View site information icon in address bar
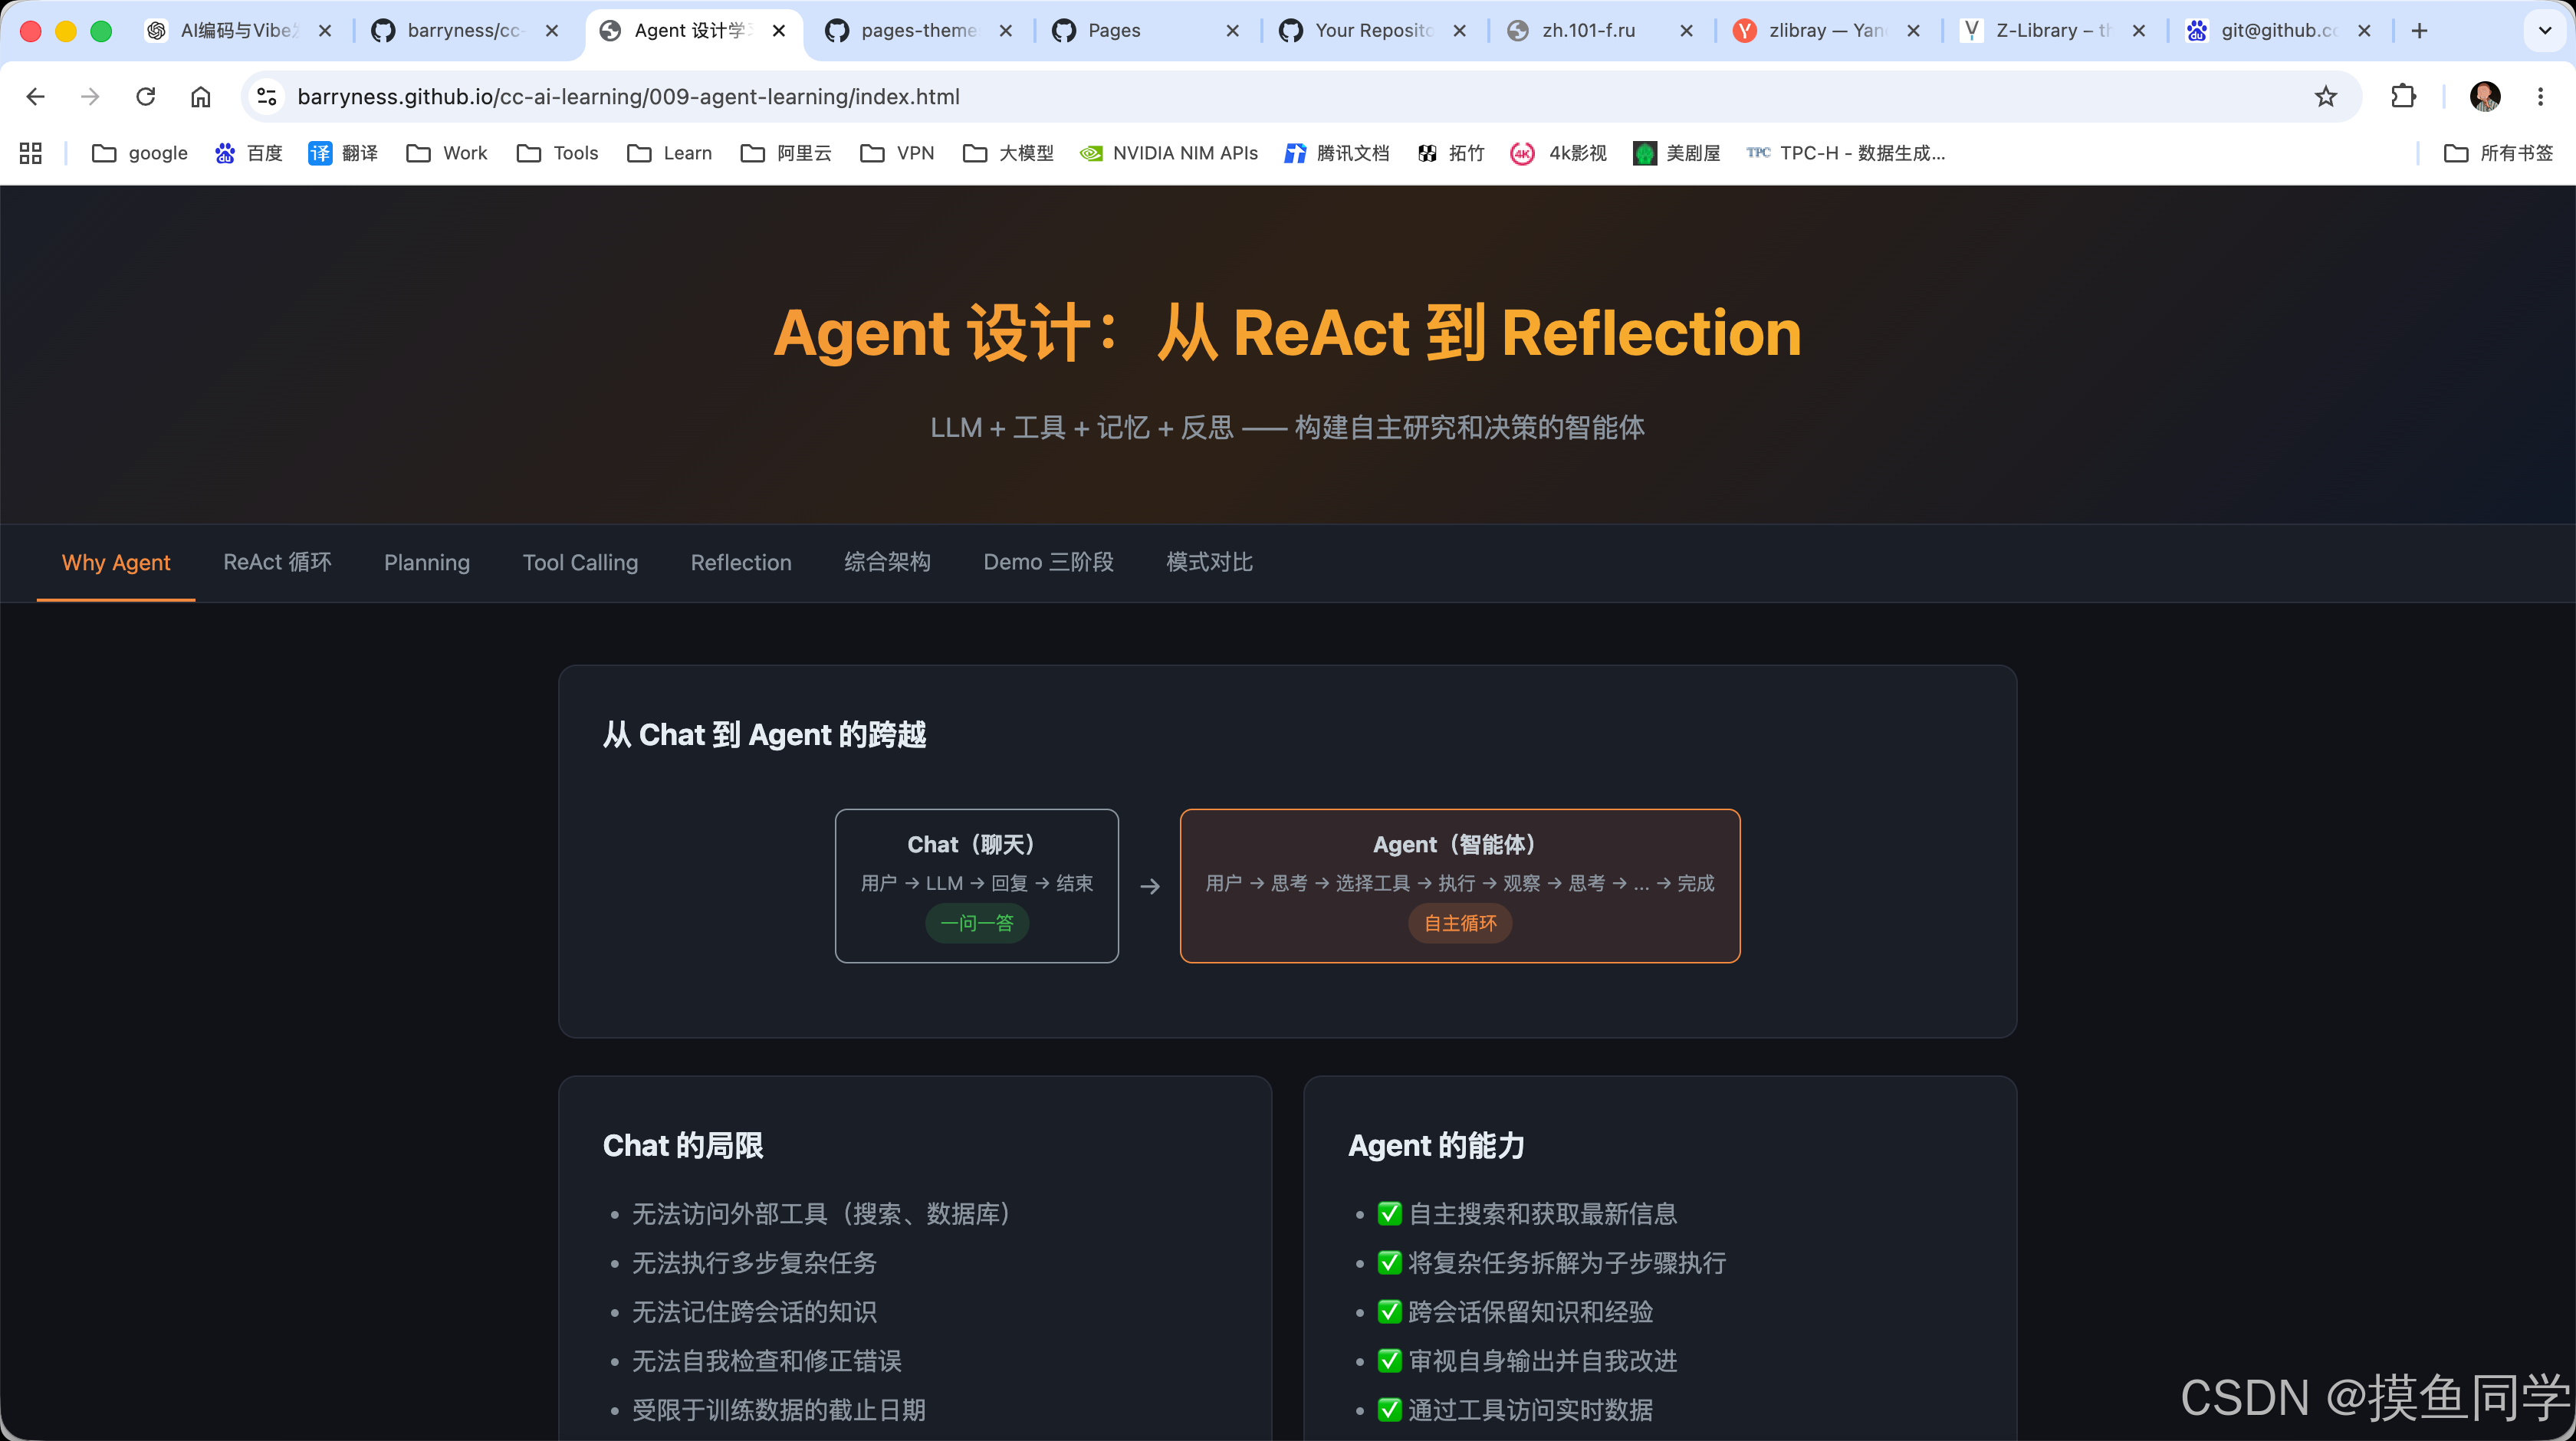2576x1441 pixels. [267, 96]
